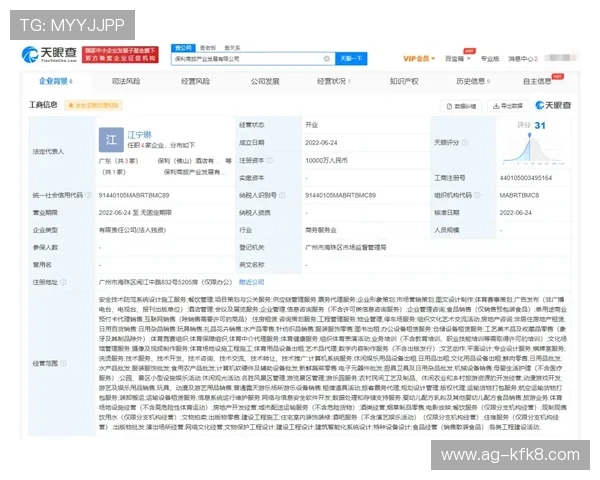Select the 查老板 search tab
Viewport: 600px width, 480px height.
[208, 48]
